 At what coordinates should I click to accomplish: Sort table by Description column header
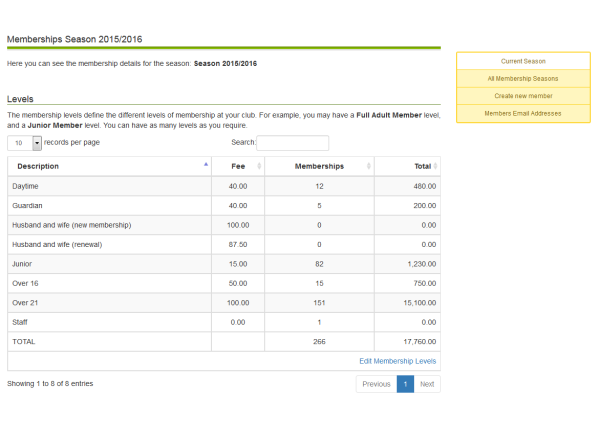point(108,166)
